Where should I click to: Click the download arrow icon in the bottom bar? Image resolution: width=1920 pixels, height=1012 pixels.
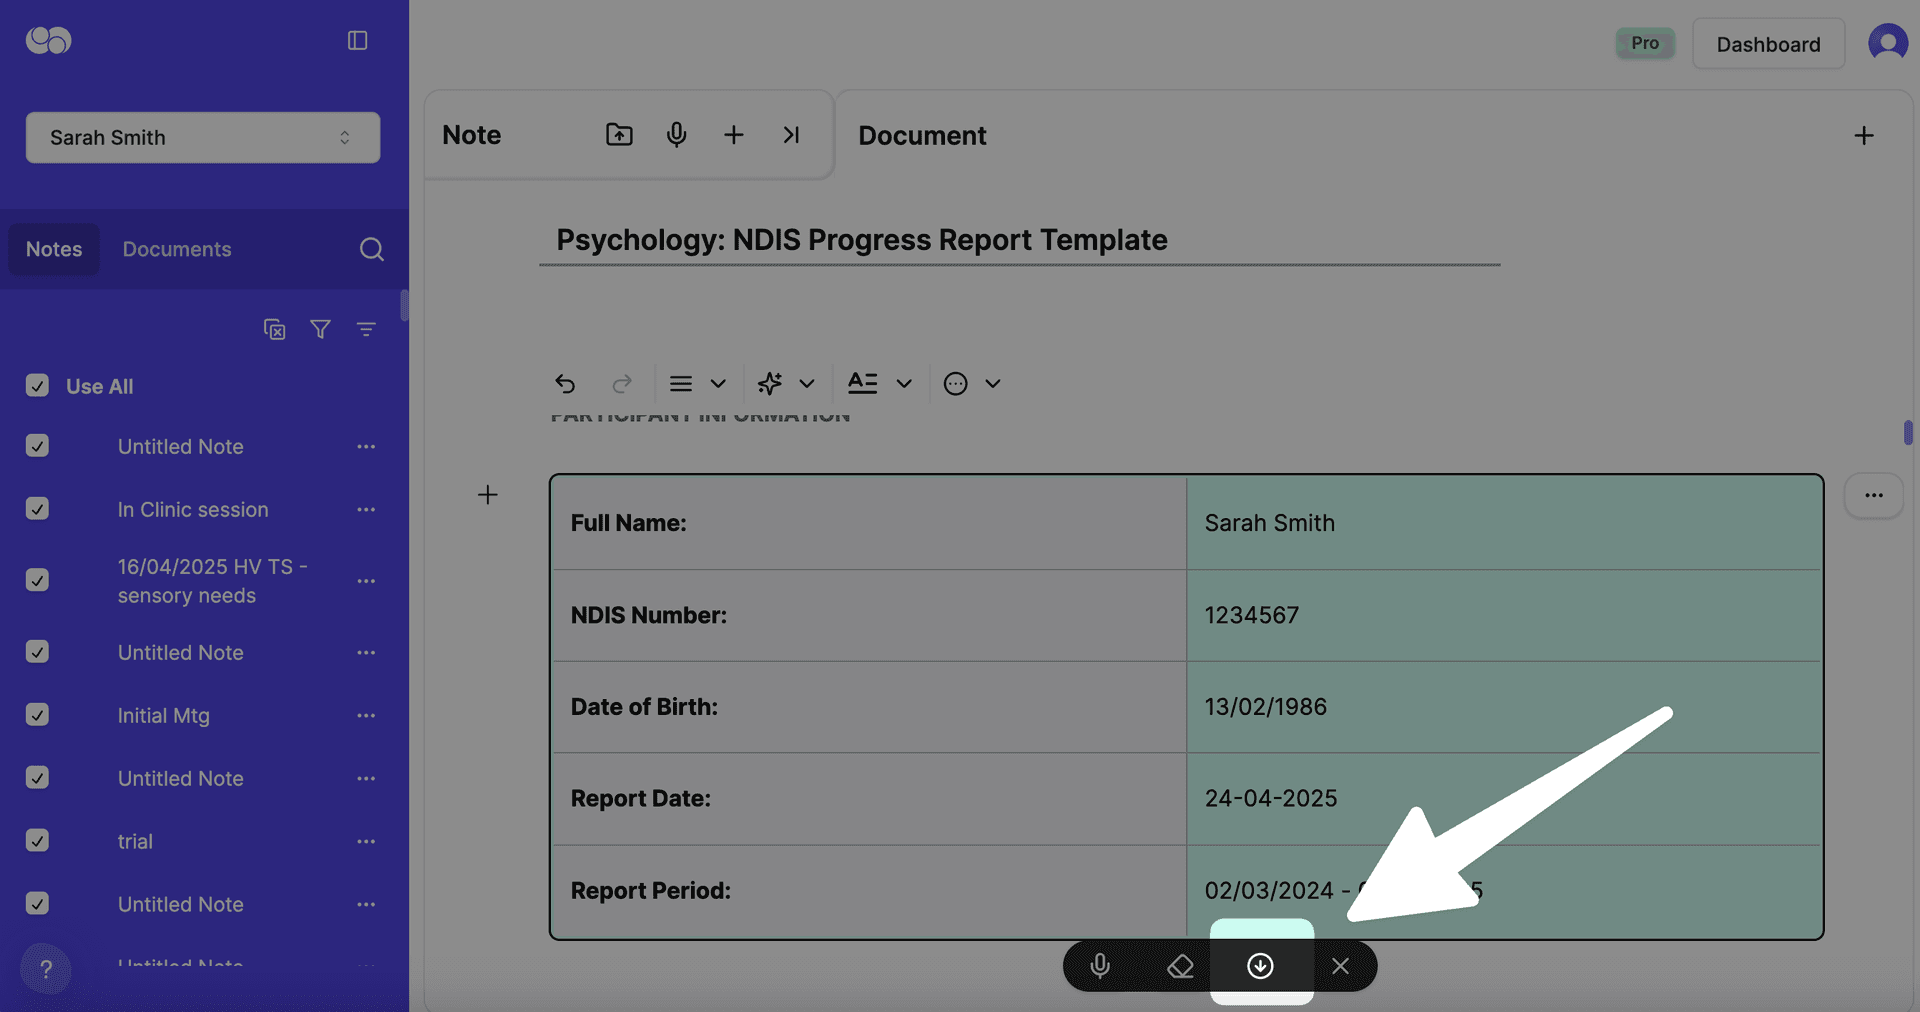coord(1260,966)
